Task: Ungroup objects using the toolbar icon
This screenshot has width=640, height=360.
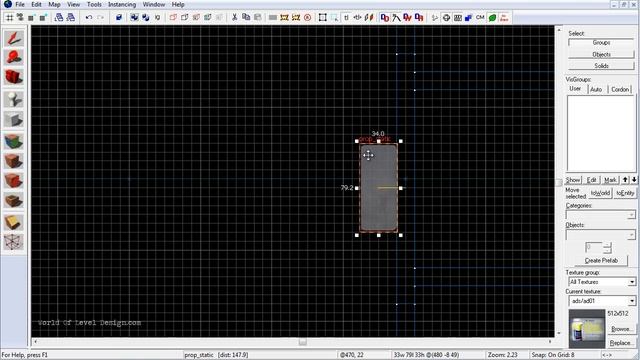Action: tap(146, 18)
